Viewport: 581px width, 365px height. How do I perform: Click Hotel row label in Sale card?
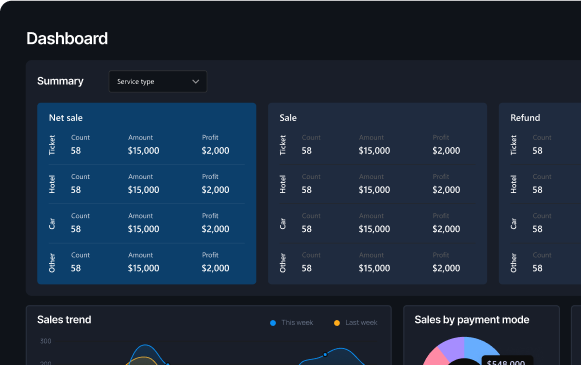pos(283,184)
